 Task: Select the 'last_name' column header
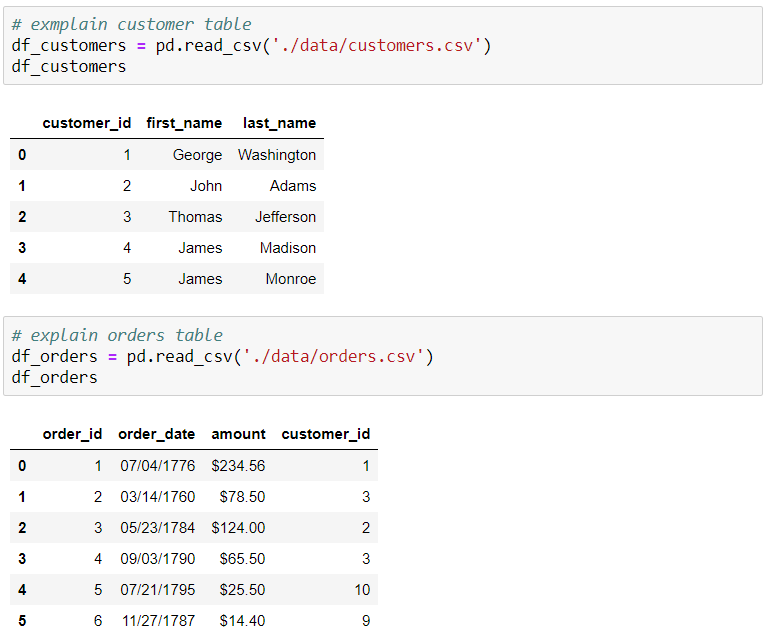click(x=279, y=123)
